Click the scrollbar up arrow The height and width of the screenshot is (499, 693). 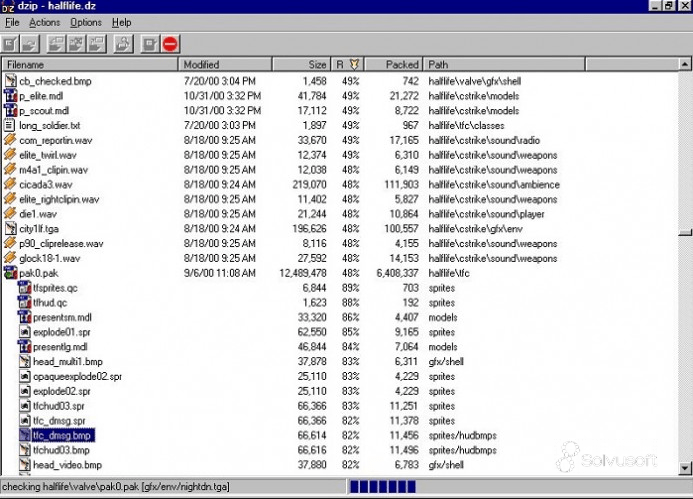coord(685,65)
